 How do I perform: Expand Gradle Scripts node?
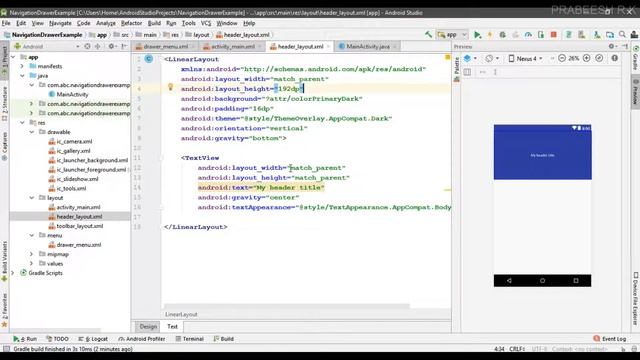click(13, 273)
